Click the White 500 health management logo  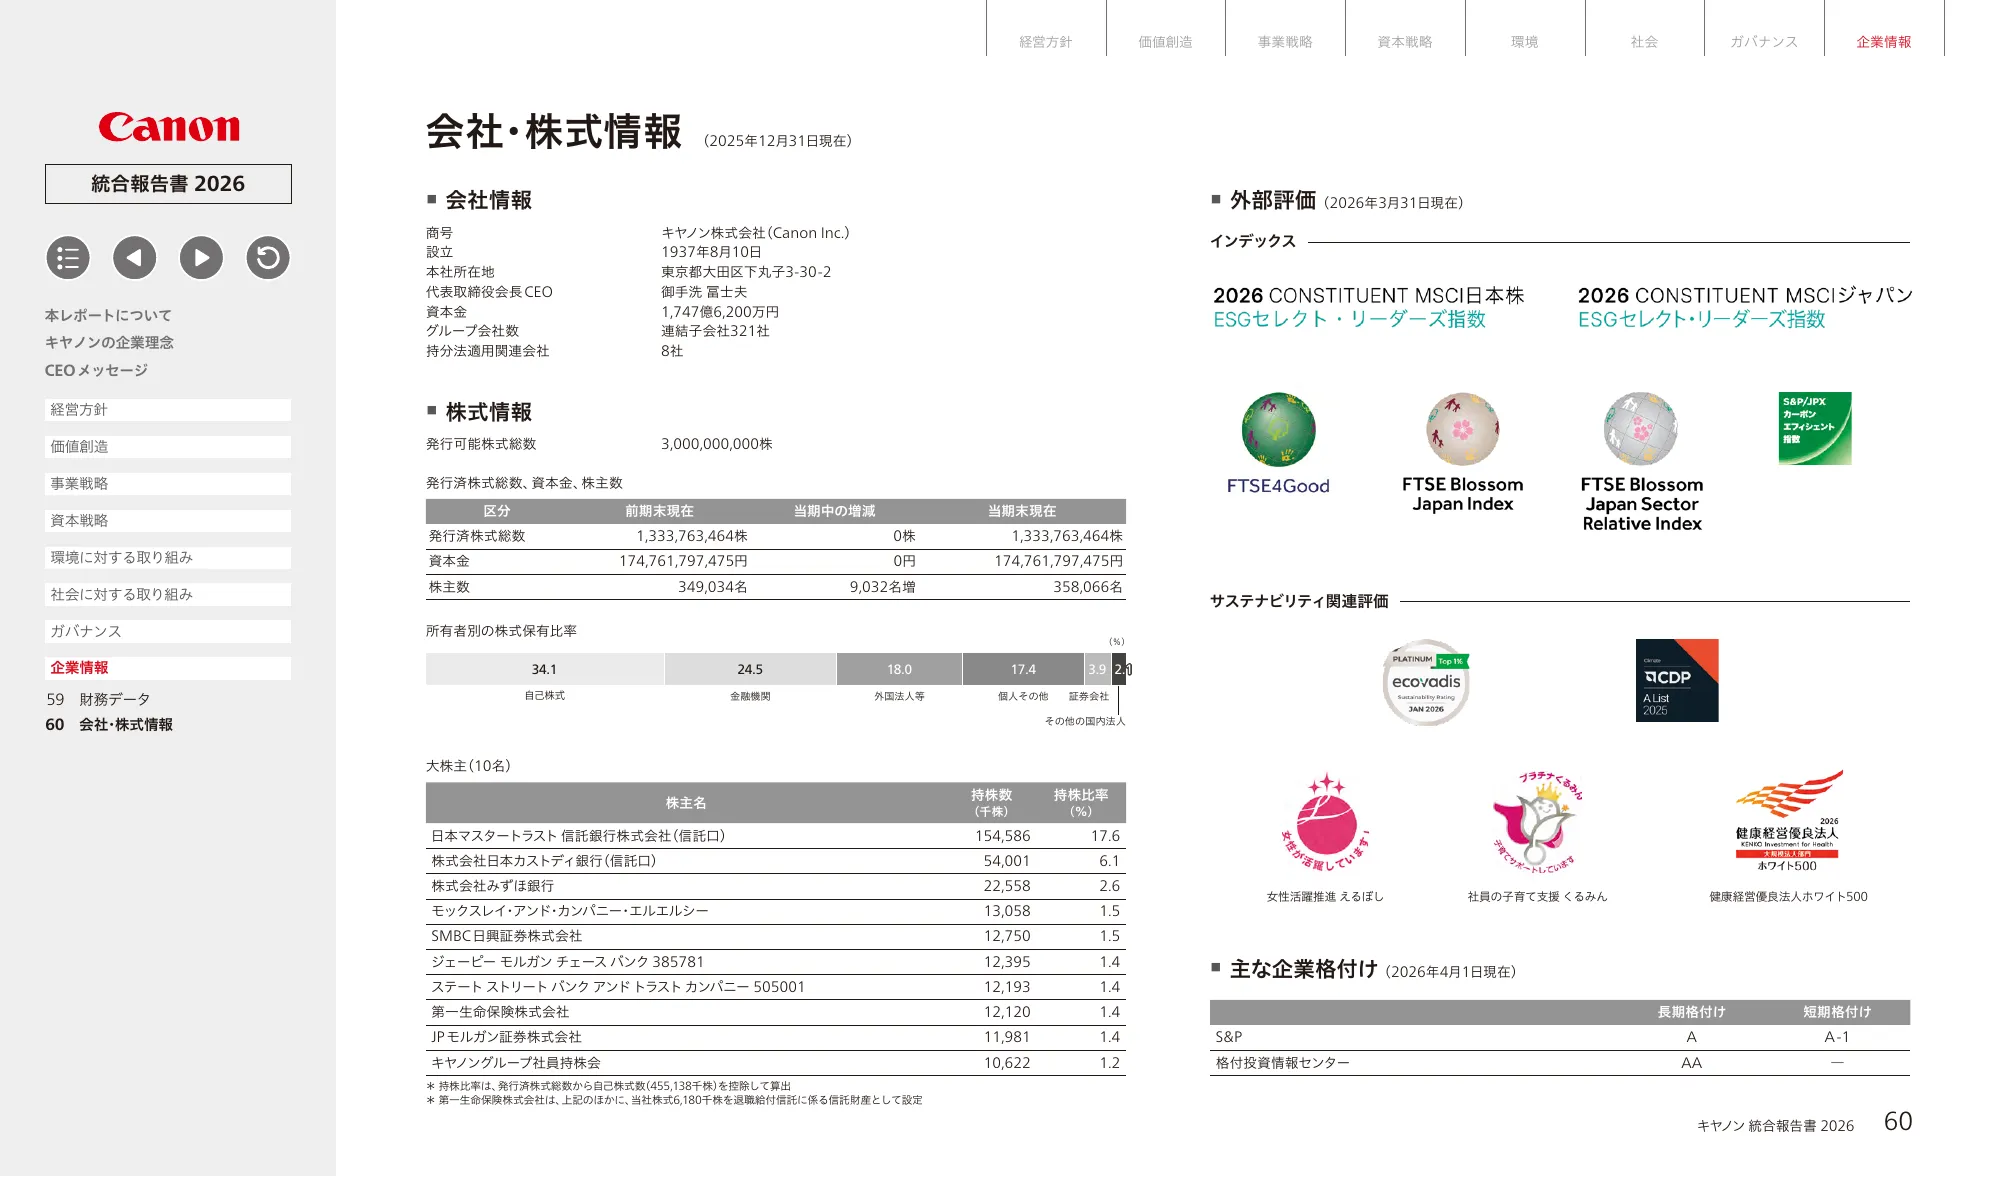(1788, 822)
